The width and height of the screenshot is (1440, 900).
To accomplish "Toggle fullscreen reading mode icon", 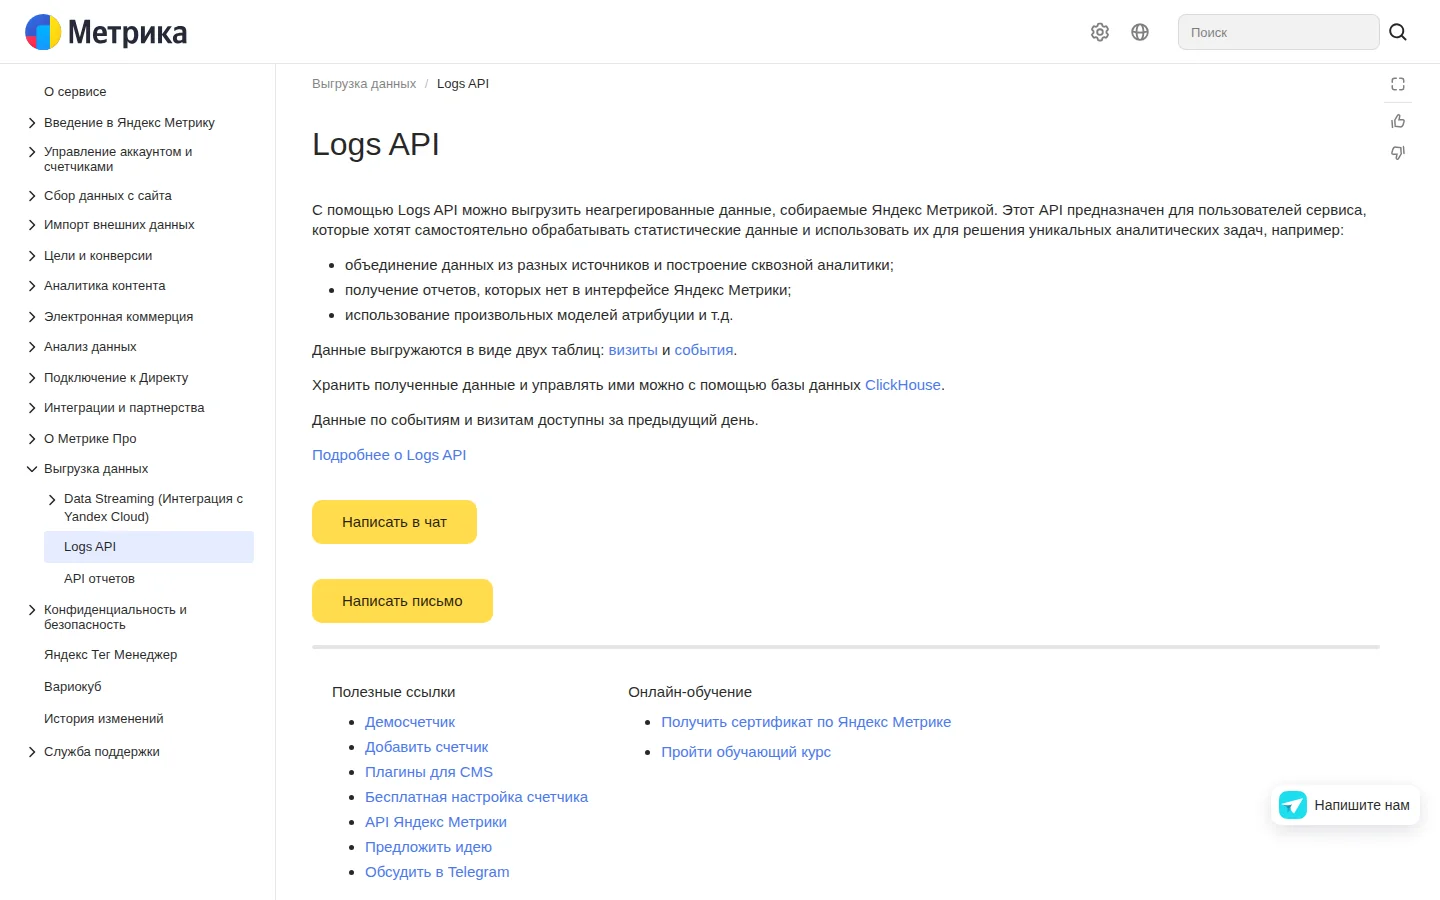I will (1398, 84).
